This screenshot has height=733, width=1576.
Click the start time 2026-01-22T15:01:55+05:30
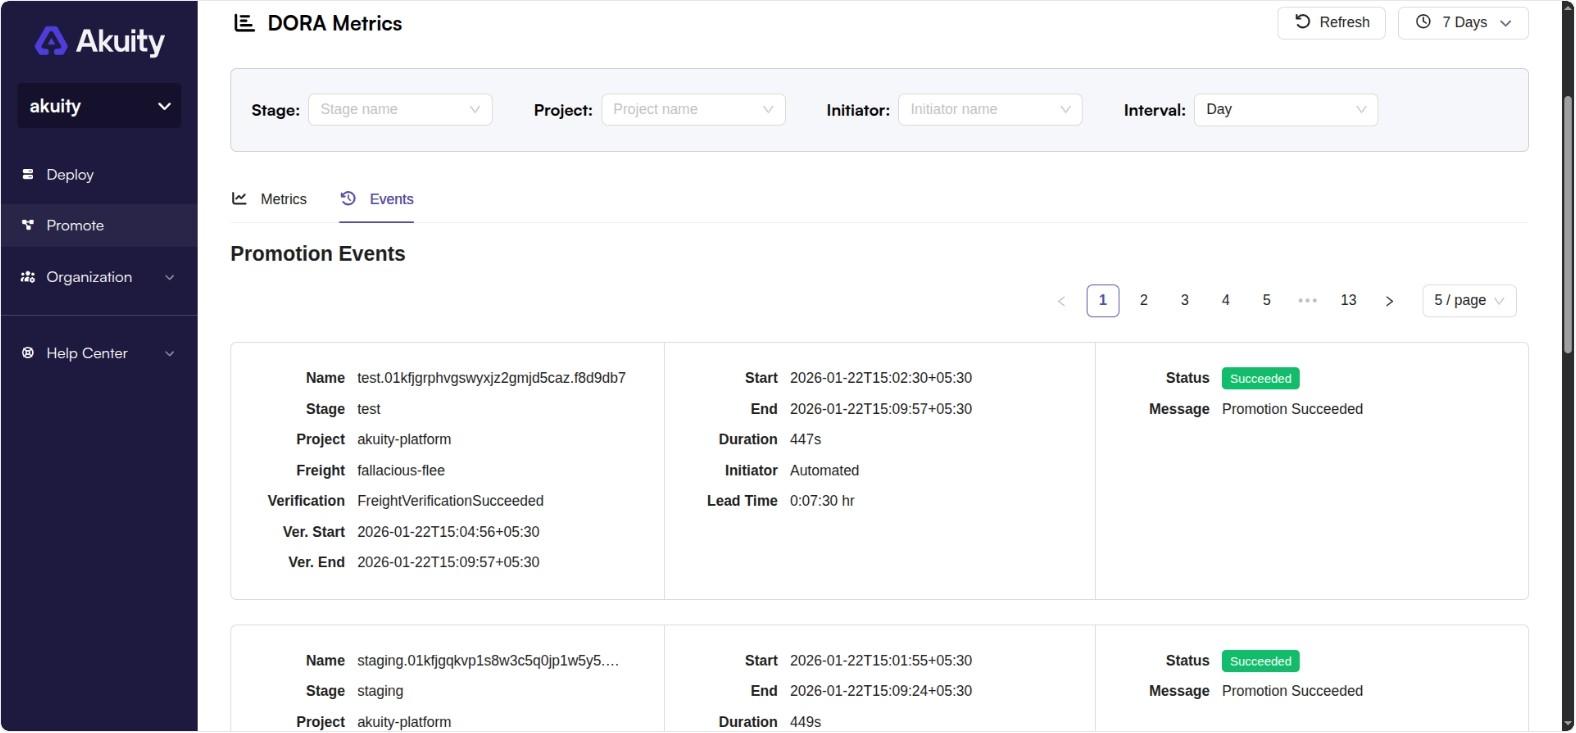pyautogui.click(x=881, y=661)
